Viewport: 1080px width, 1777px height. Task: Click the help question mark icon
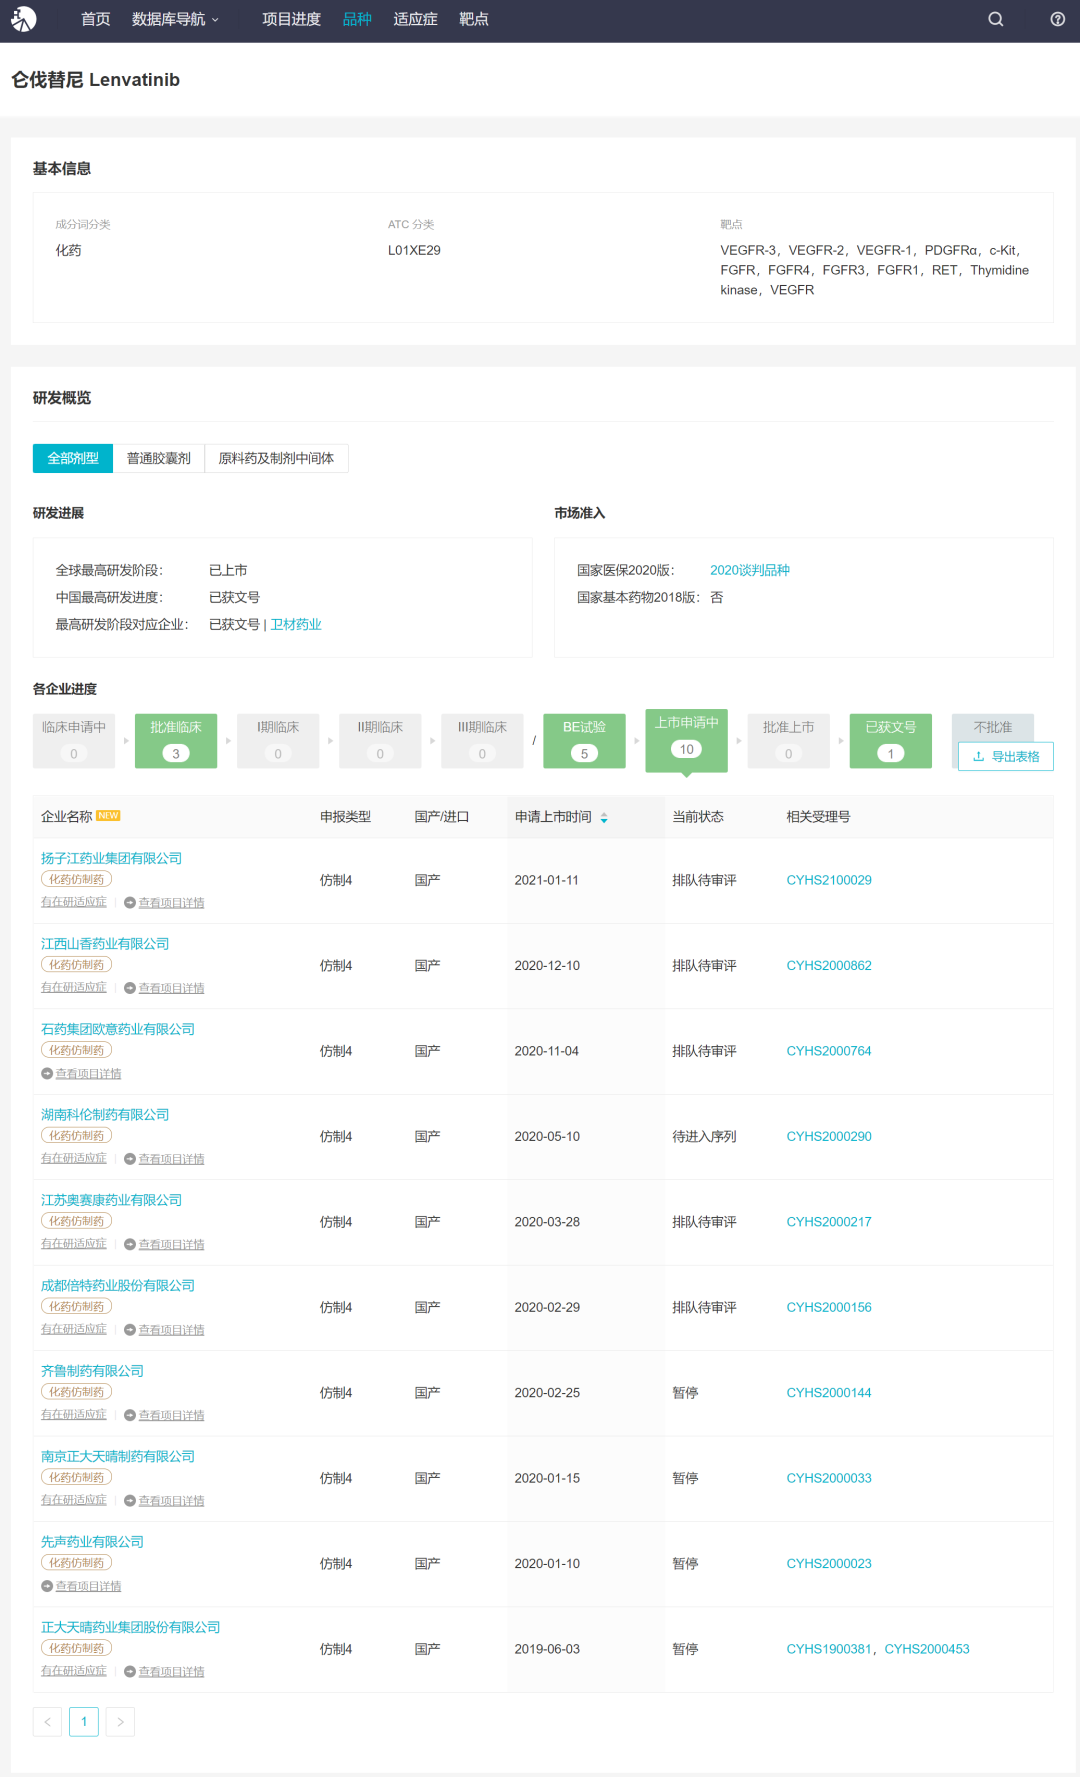1057,19
